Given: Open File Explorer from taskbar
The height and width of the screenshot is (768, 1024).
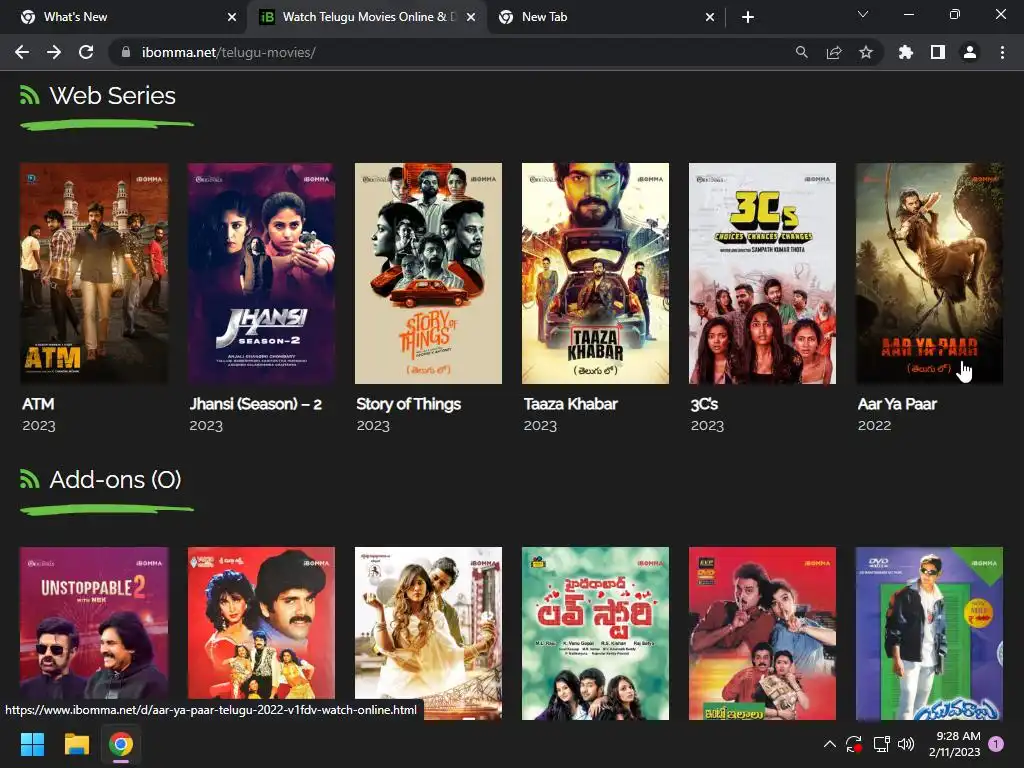Looking at the screenshot, I should (76, 744).
